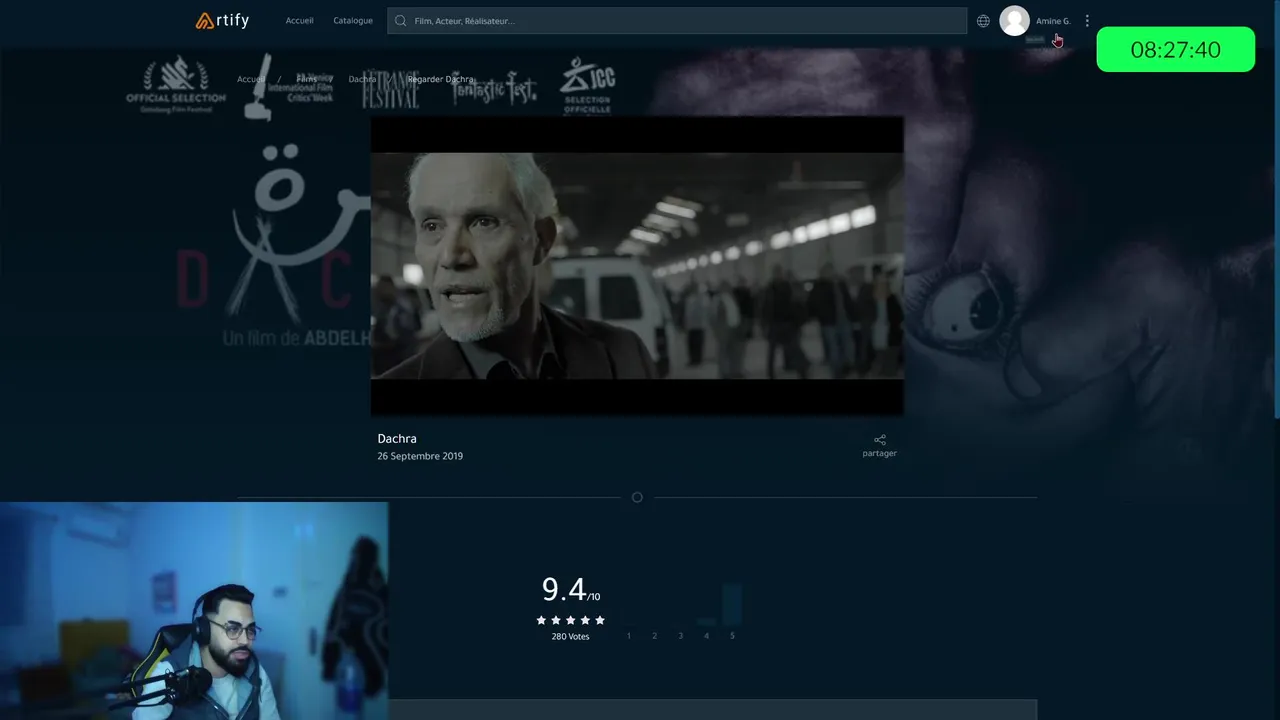This screenshot has width=1280, height=720.
Task: Go to Accueil in top navigation
Action: click(x=299, y=20)
